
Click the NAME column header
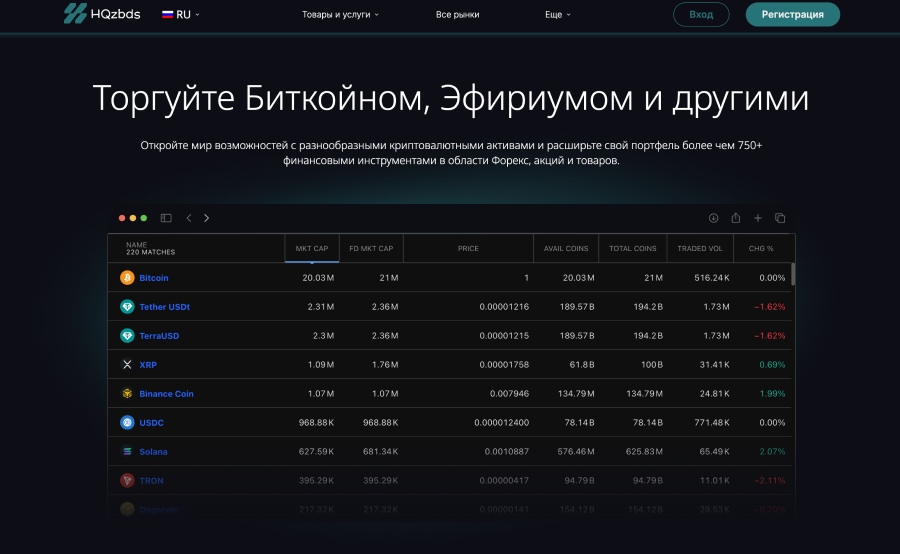[x=196, y=249]
